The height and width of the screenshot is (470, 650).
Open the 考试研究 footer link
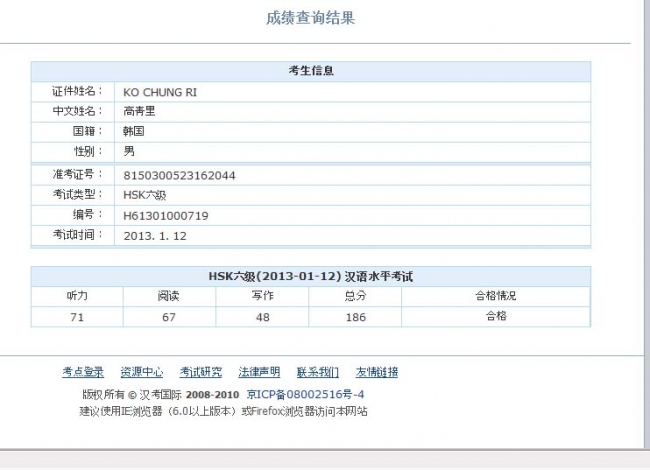(x=201, y=372)
